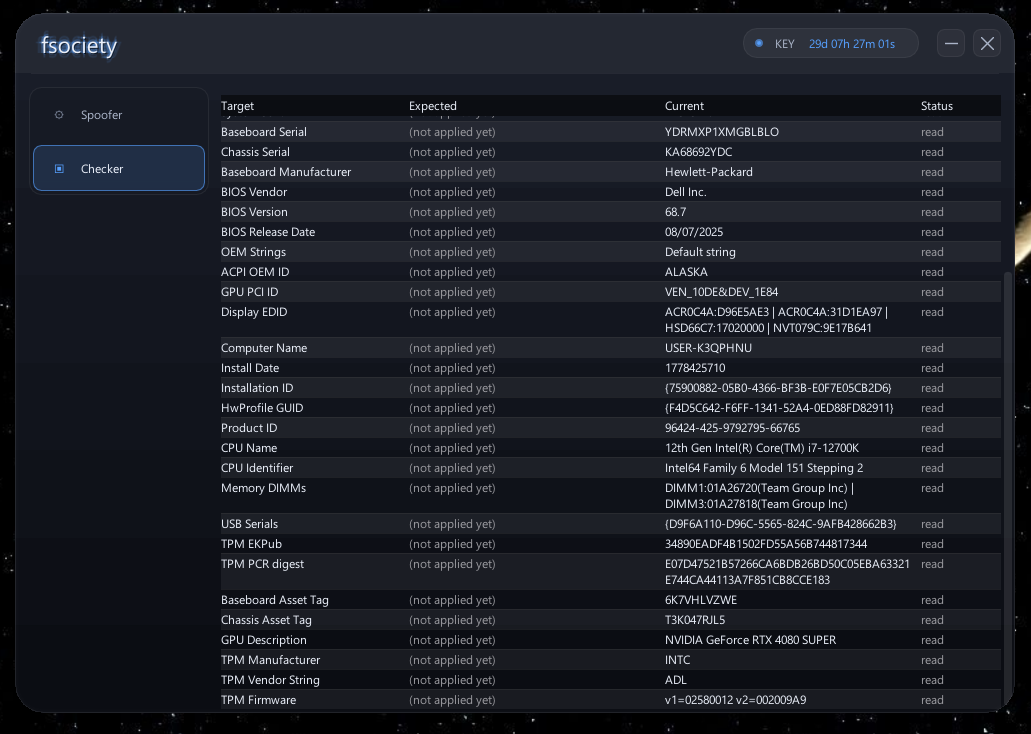Select the Baseboard Serial row label
This screenshot has width=1031, height=734.
click(x=264, y=132)
